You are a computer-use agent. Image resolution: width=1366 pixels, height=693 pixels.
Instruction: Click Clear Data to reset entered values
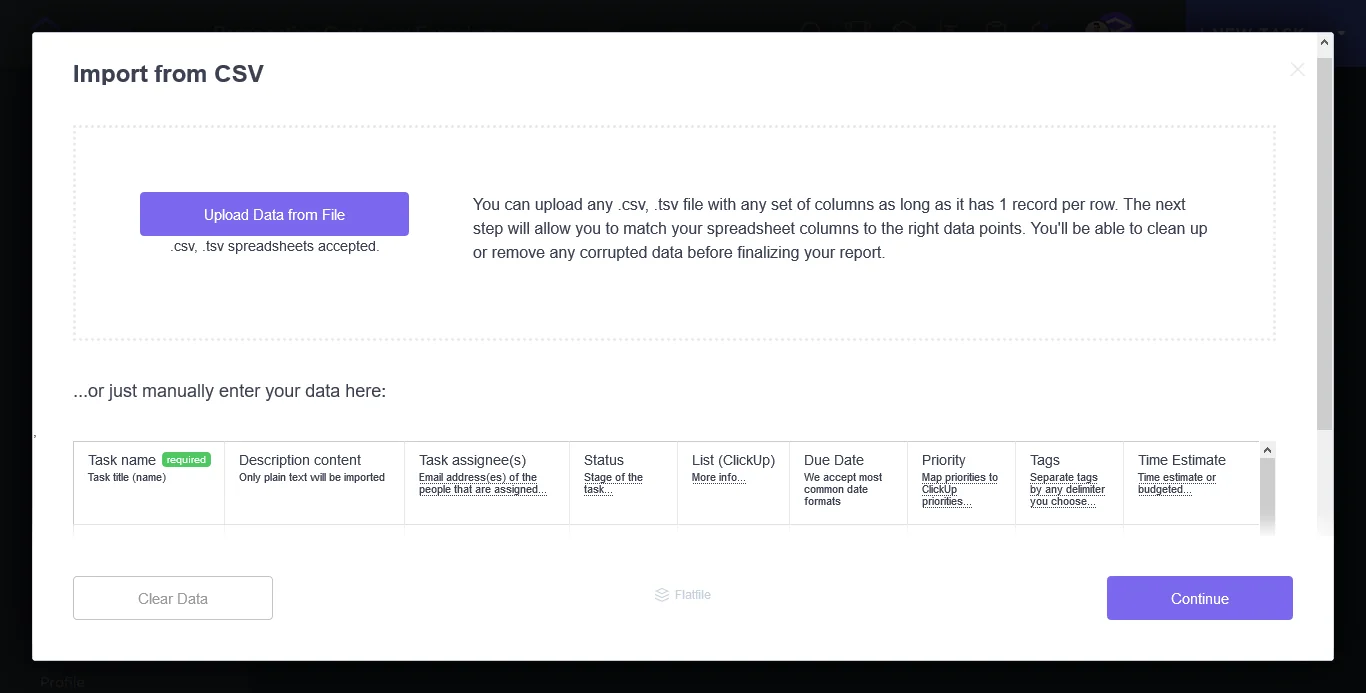pos(172,598)
